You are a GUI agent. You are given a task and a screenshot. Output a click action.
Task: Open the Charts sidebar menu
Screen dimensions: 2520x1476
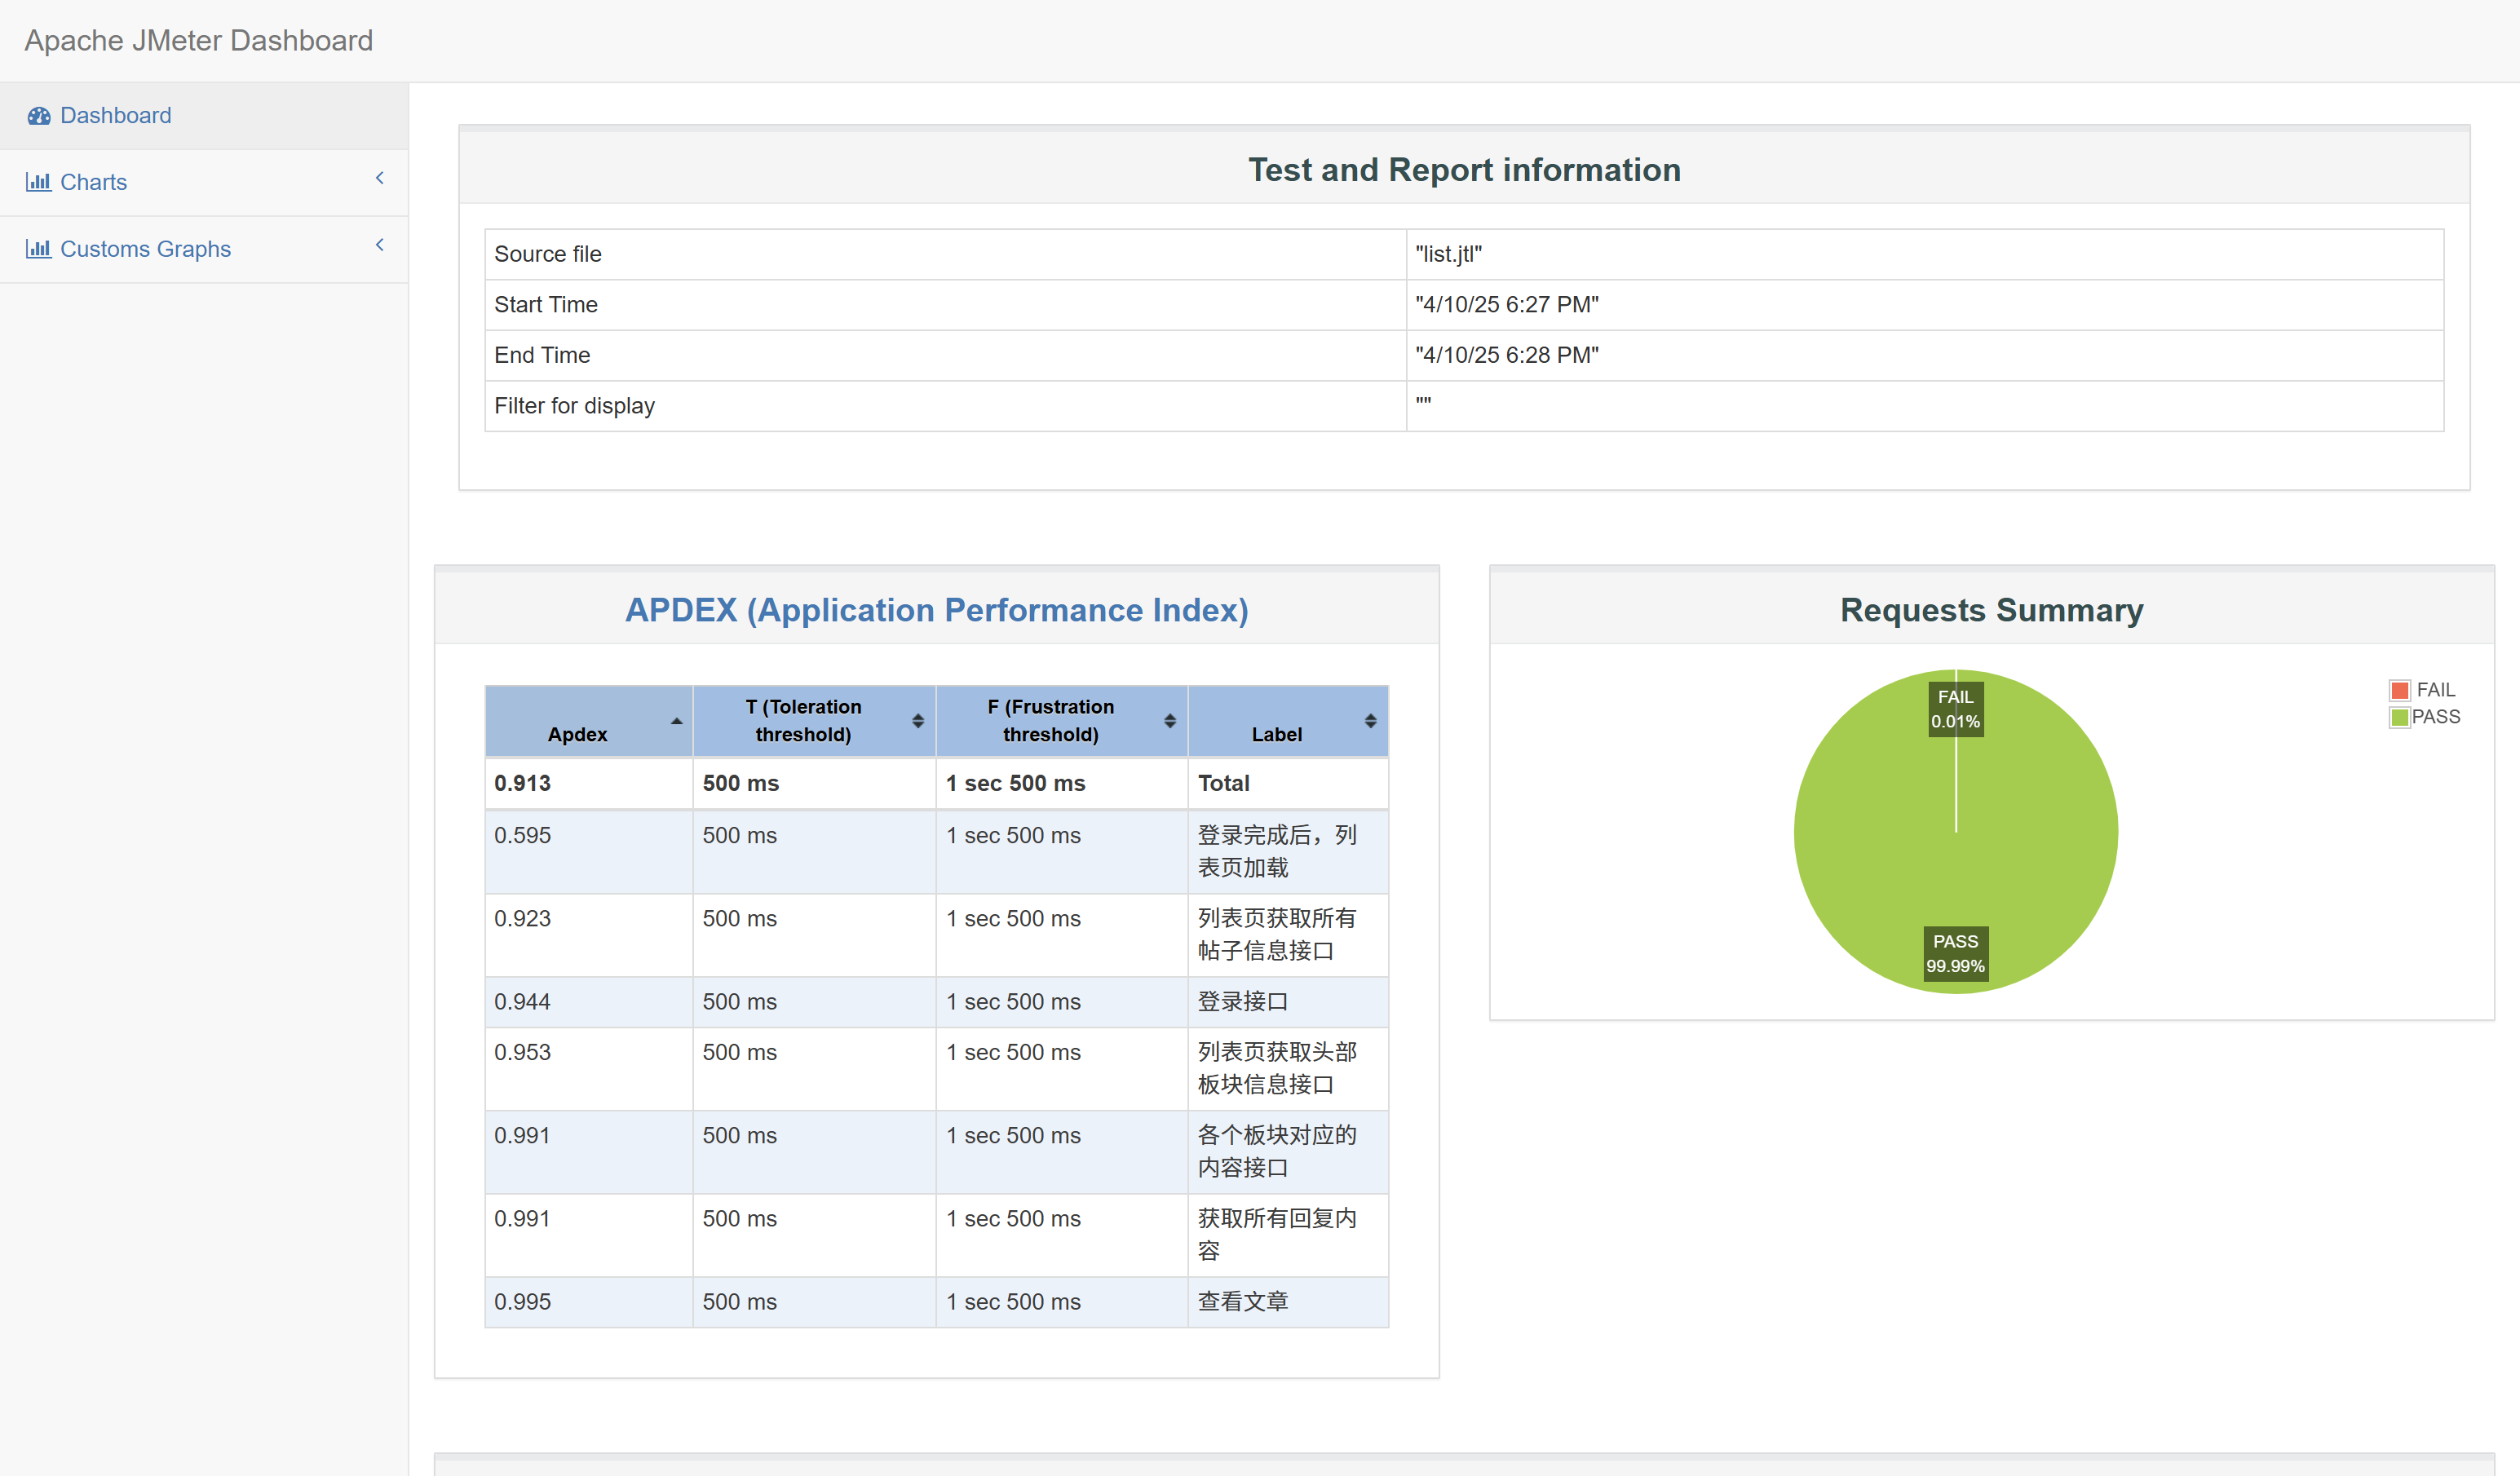[x=93, y=182]
